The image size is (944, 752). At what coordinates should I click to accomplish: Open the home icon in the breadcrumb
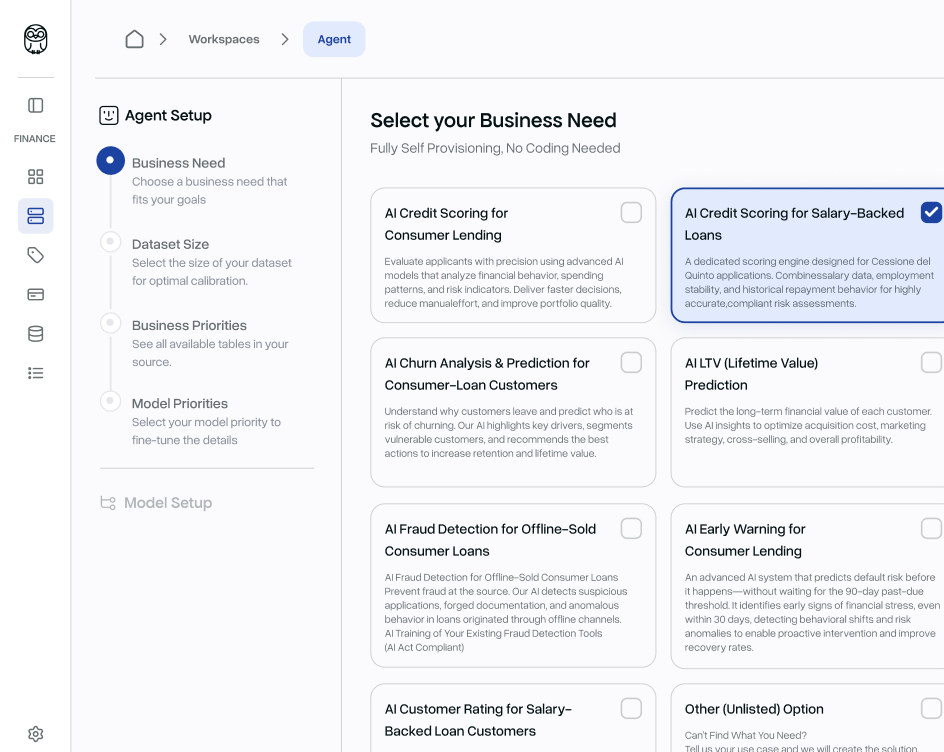[135, 39]
